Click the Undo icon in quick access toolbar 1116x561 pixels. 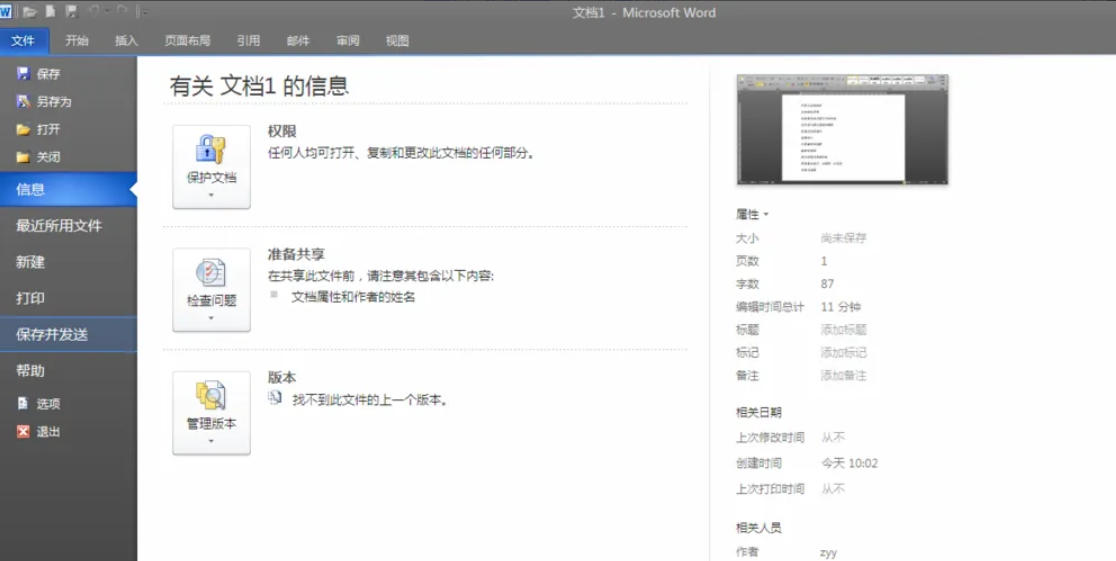(x=94, y=11)
